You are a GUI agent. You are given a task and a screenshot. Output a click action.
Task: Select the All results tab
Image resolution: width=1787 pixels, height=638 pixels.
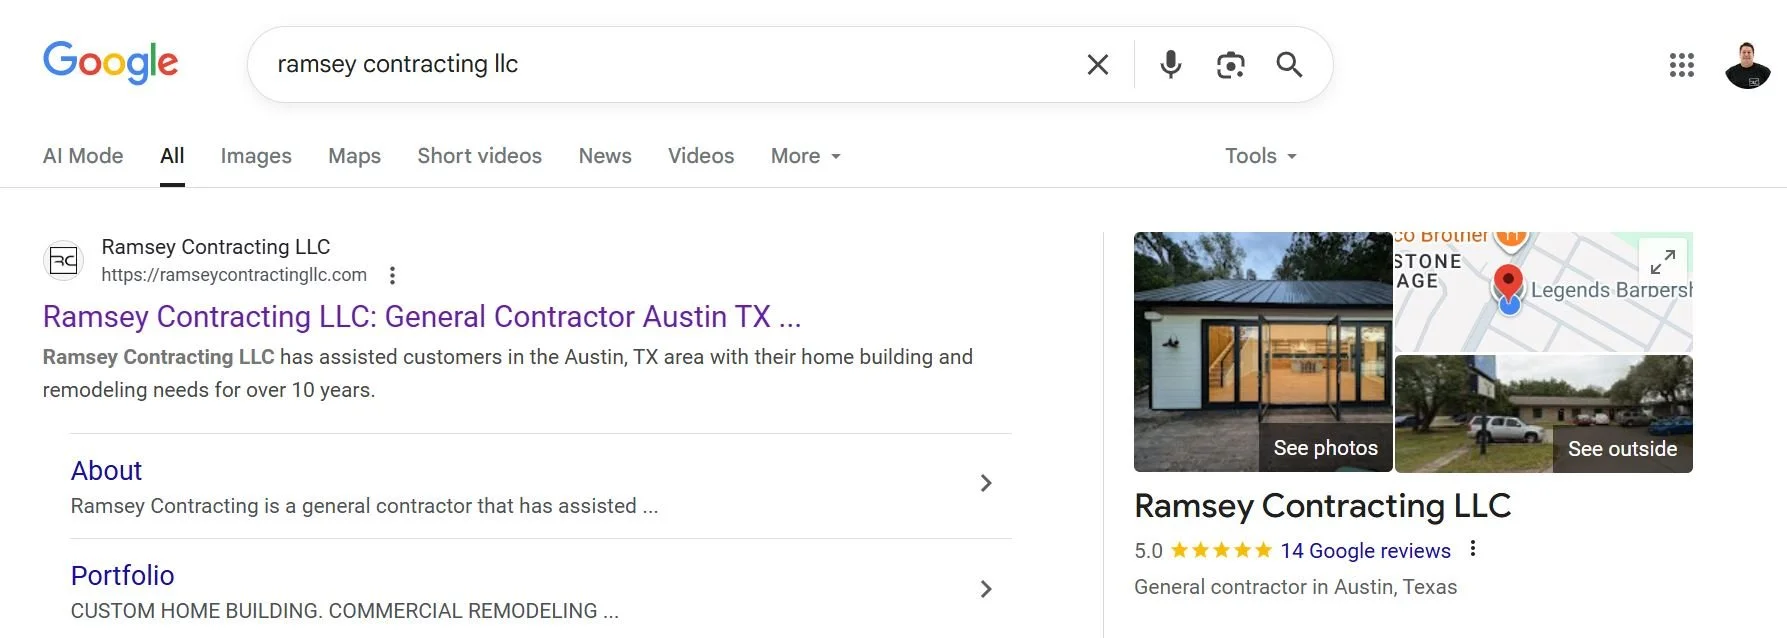(172, 156)
